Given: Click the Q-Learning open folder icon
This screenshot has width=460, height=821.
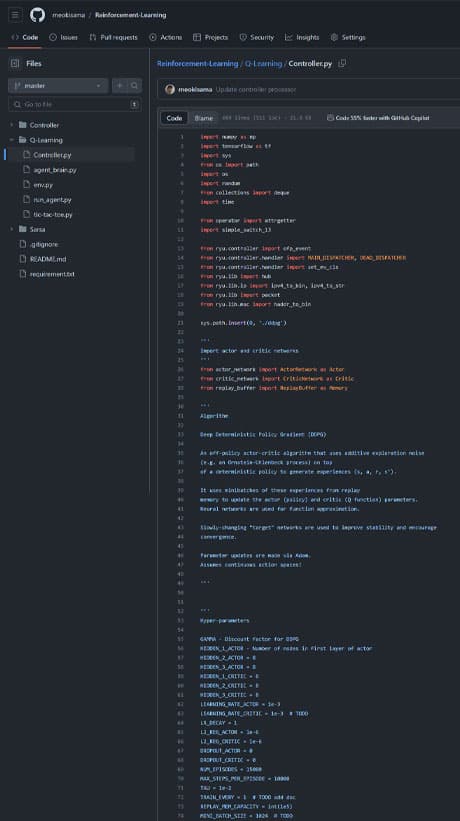Looking at the screenshot, I should (23, 140).
